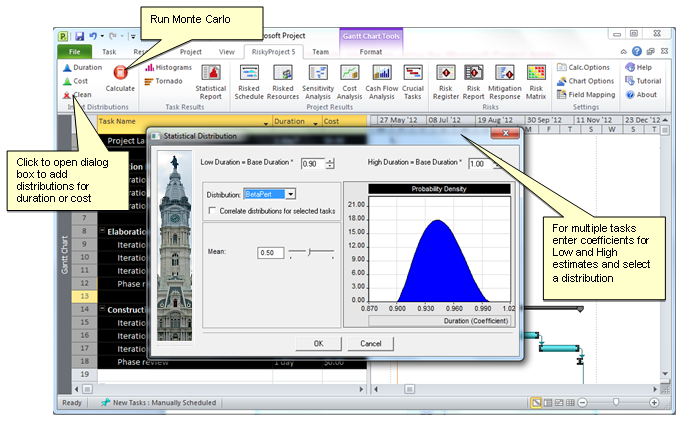The height and width of the screenshot is (421, 682).
Task: Click New Tasks Manually Scheduled status item
Action: click(159, 403)
